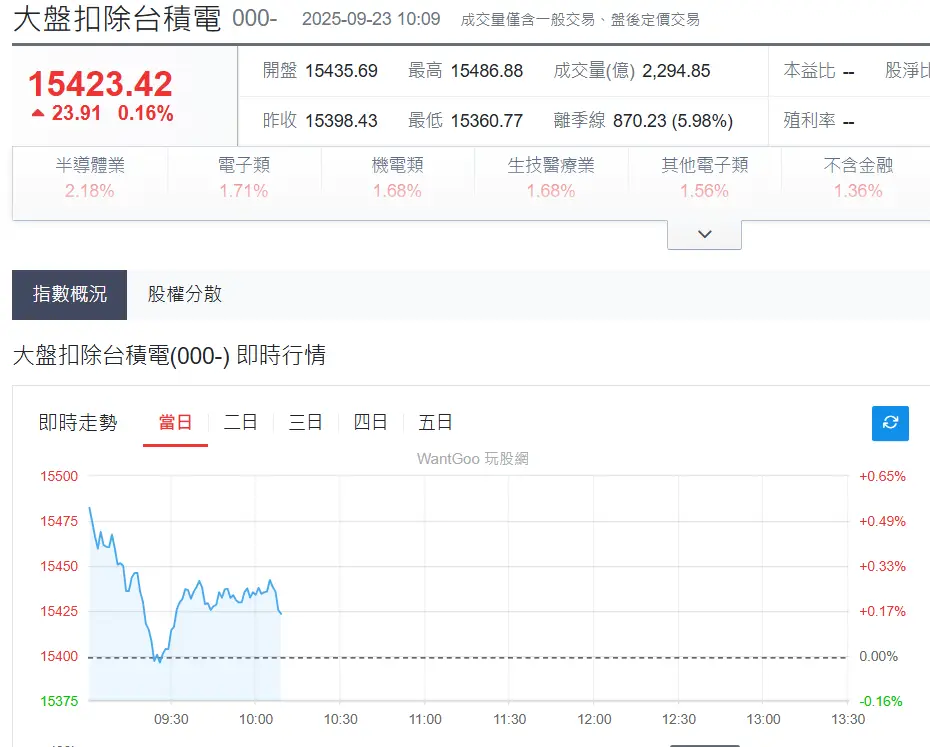930x747 pixels.
Task: Select 二日 chart range
Action: coord(240,423)
